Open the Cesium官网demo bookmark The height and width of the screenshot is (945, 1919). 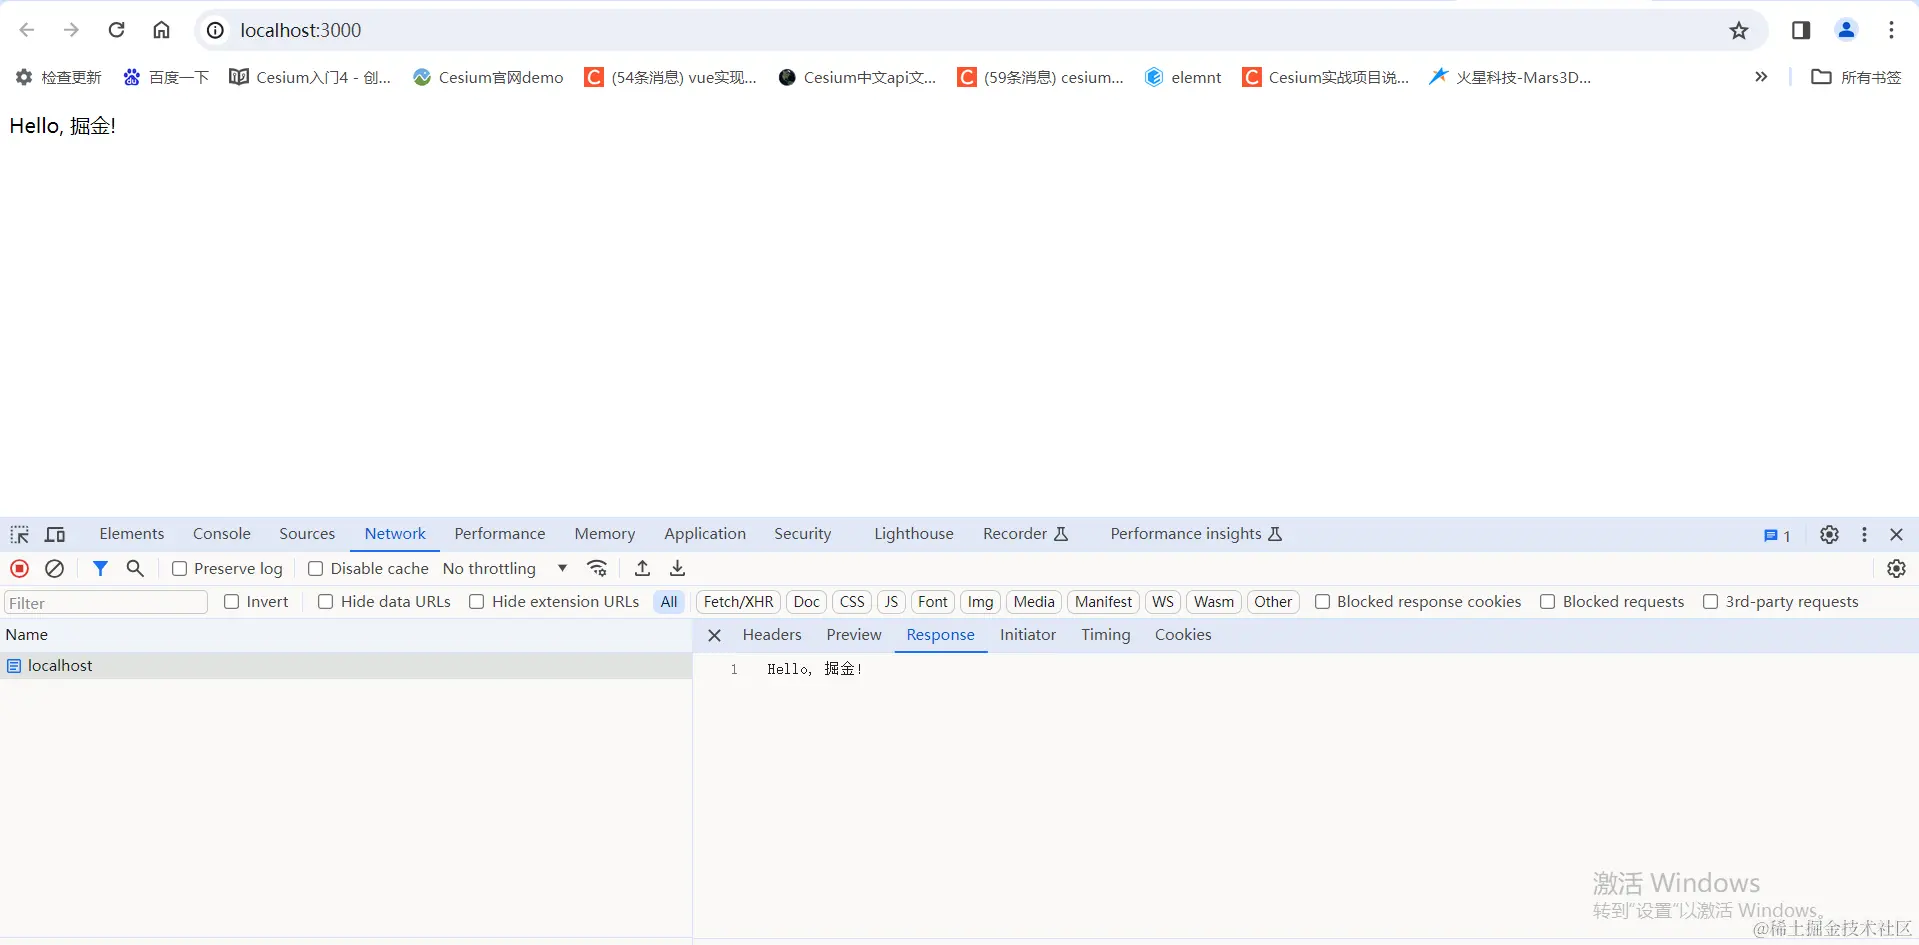488,77
